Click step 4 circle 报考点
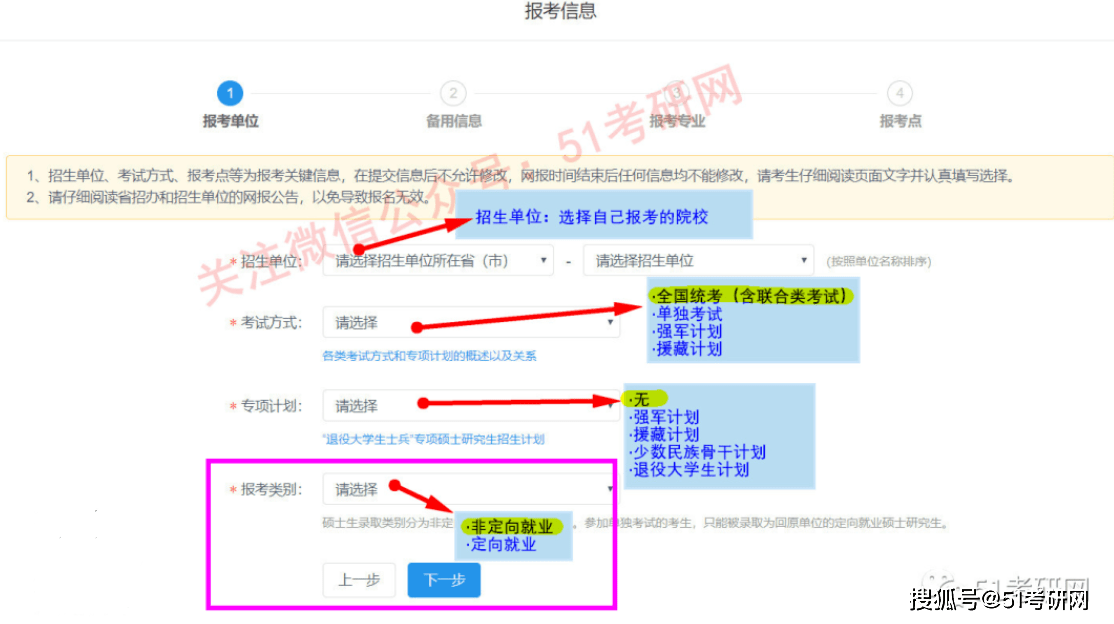Viewport: 1114px width, 624px height. tap(899, 93)
